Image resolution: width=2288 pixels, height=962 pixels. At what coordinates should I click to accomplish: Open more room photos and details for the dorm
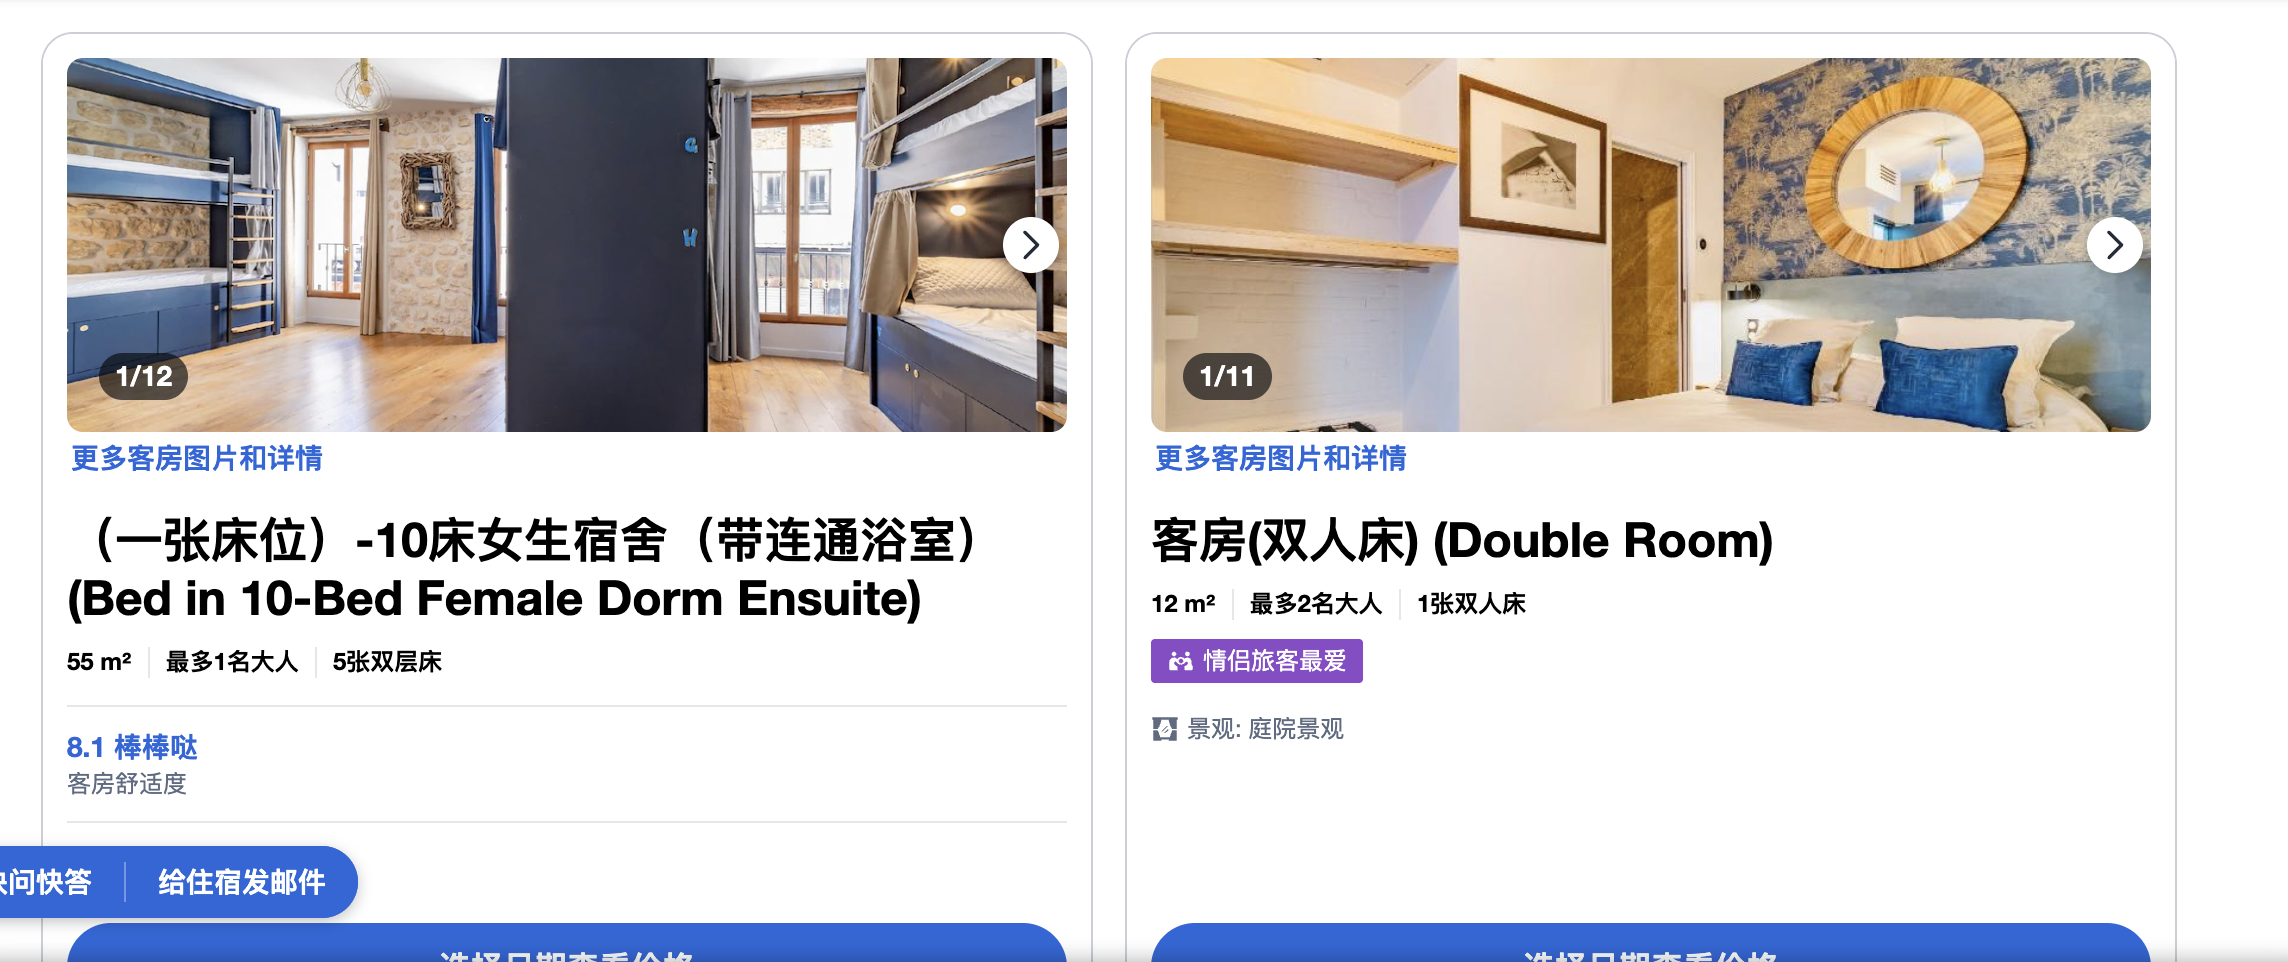click(x=196, y=458)
